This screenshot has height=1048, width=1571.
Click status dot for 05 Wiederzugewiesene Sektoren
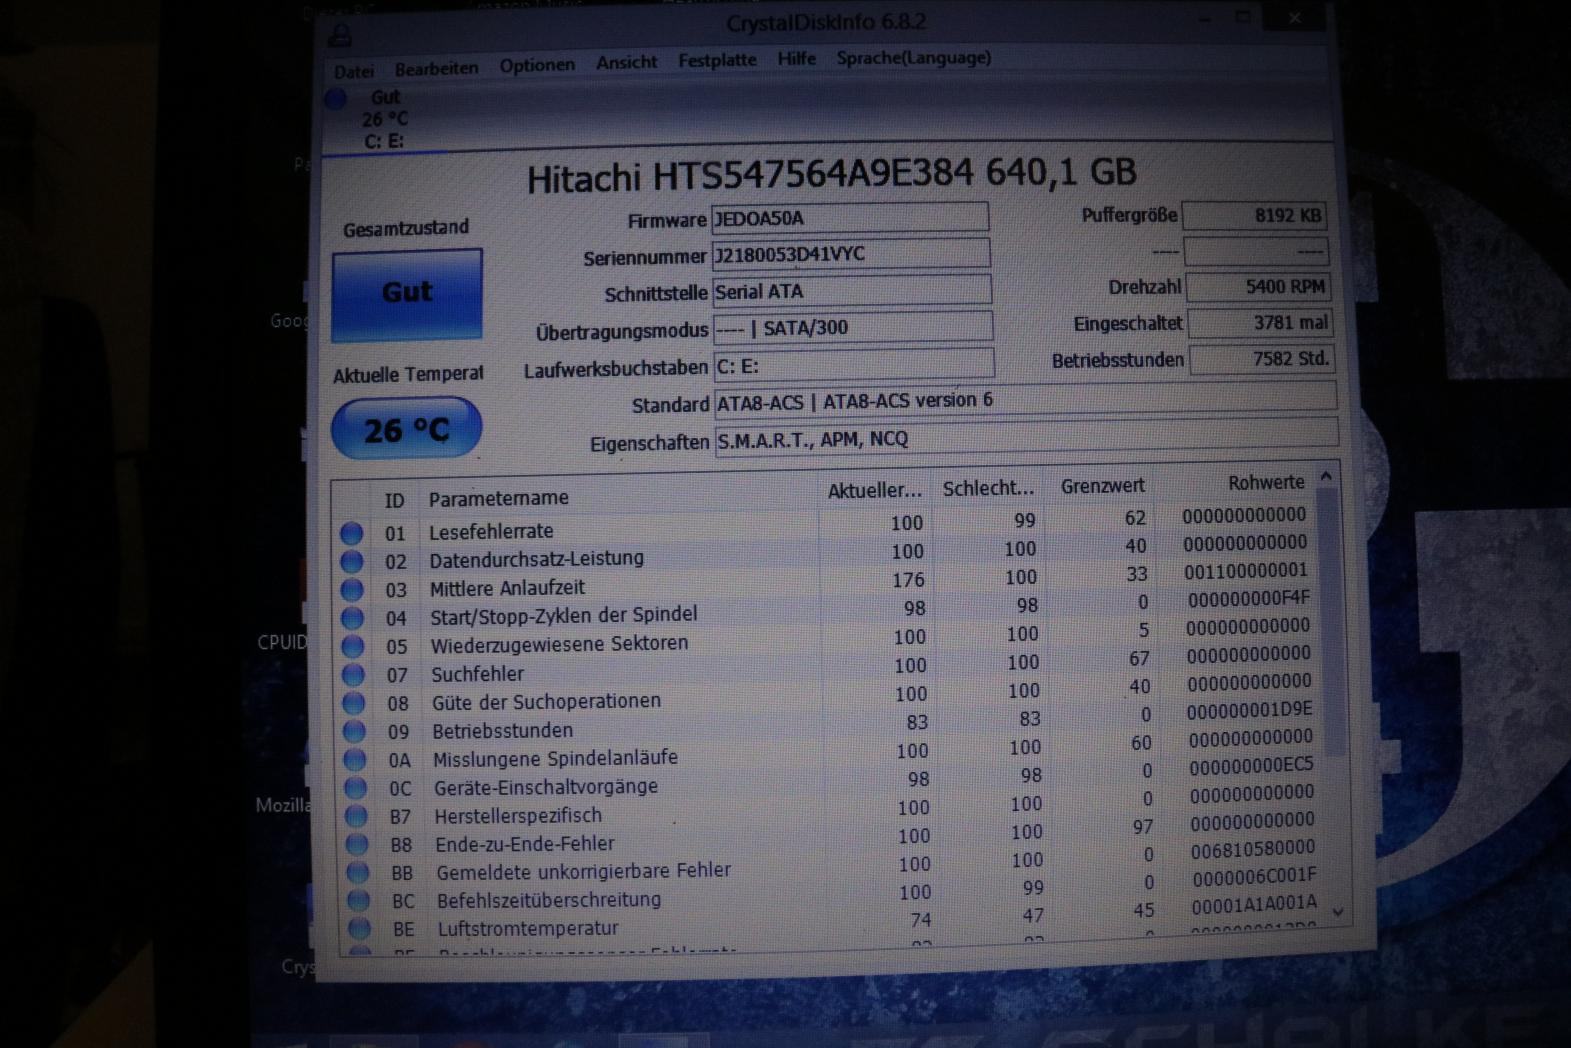point(353,647)
